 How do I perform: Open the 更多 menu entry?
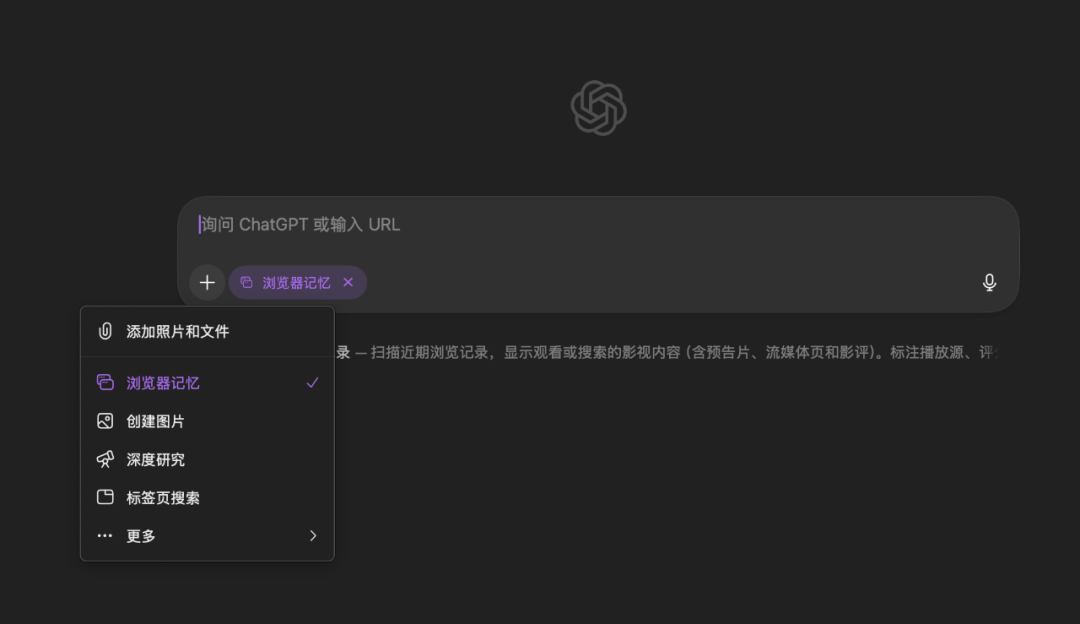coord(141,536)
